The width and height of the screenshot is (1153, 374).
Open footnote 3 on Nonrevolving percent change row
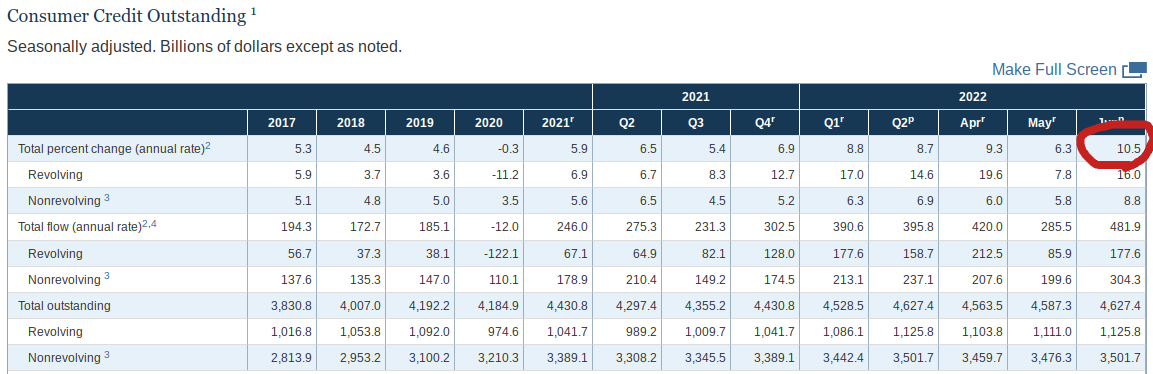(x=107, y=198)
